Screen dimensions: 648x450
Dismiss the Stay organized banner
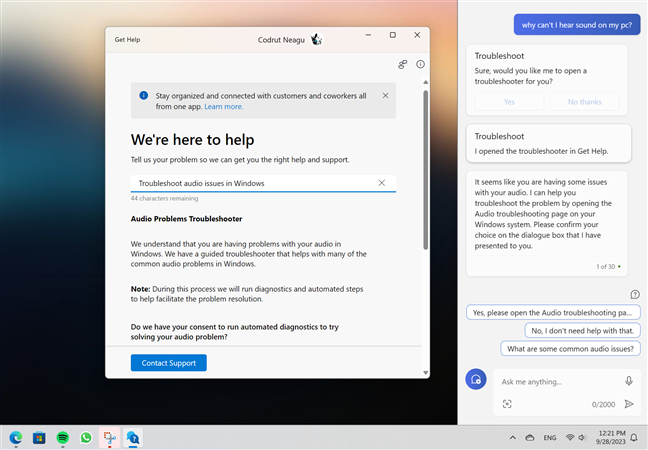pyautogui.click(x=385, y=95)
